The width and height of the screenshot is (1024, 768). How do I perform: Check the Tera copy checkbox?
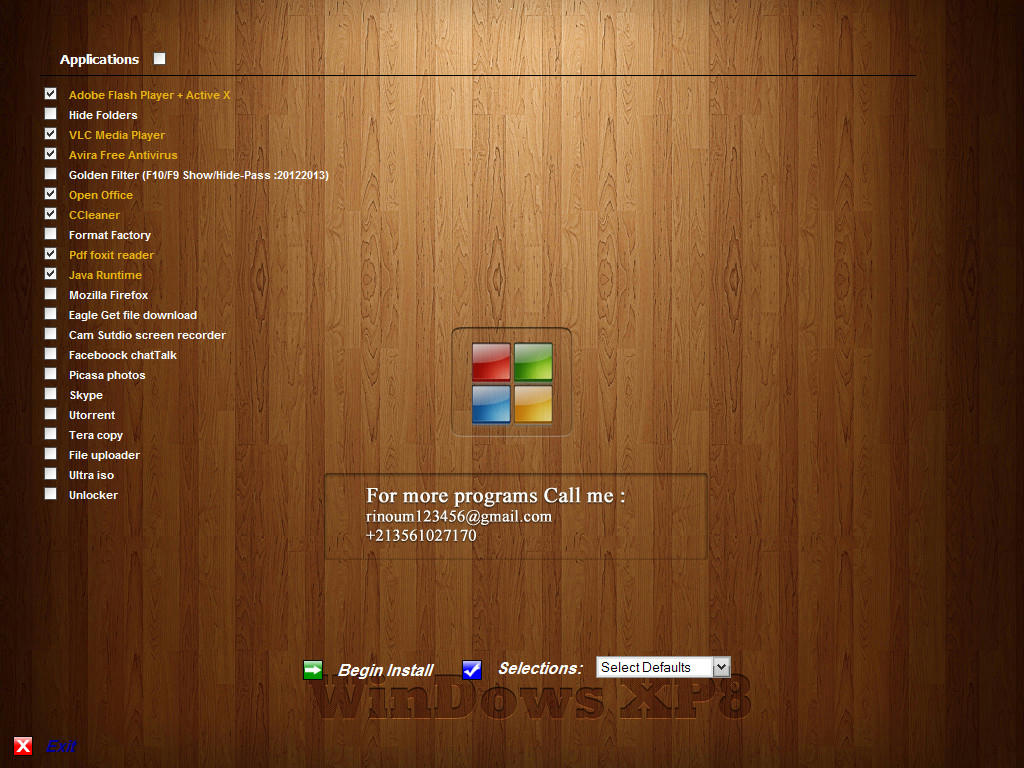click(x=50, y=434)
